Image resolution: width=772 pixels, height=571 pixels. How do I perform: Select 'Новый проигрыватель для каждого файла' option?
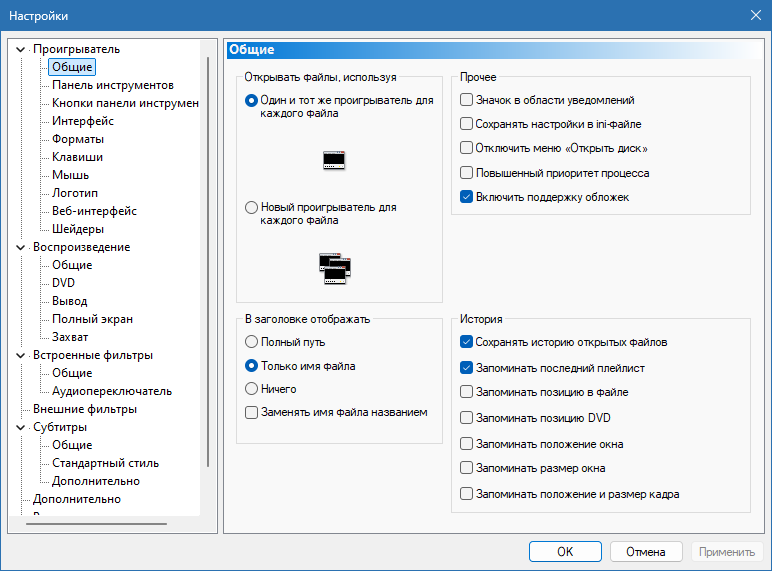coord(251,207)
